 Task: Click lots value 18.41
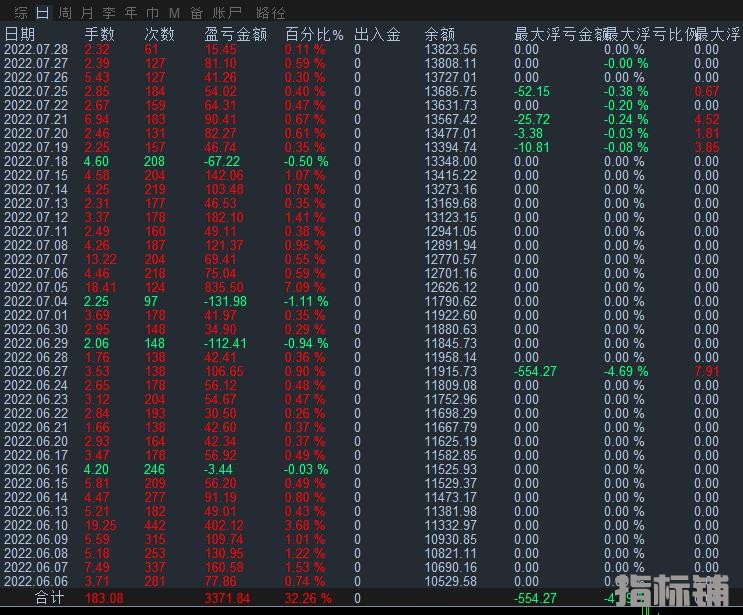click(101, 287)
